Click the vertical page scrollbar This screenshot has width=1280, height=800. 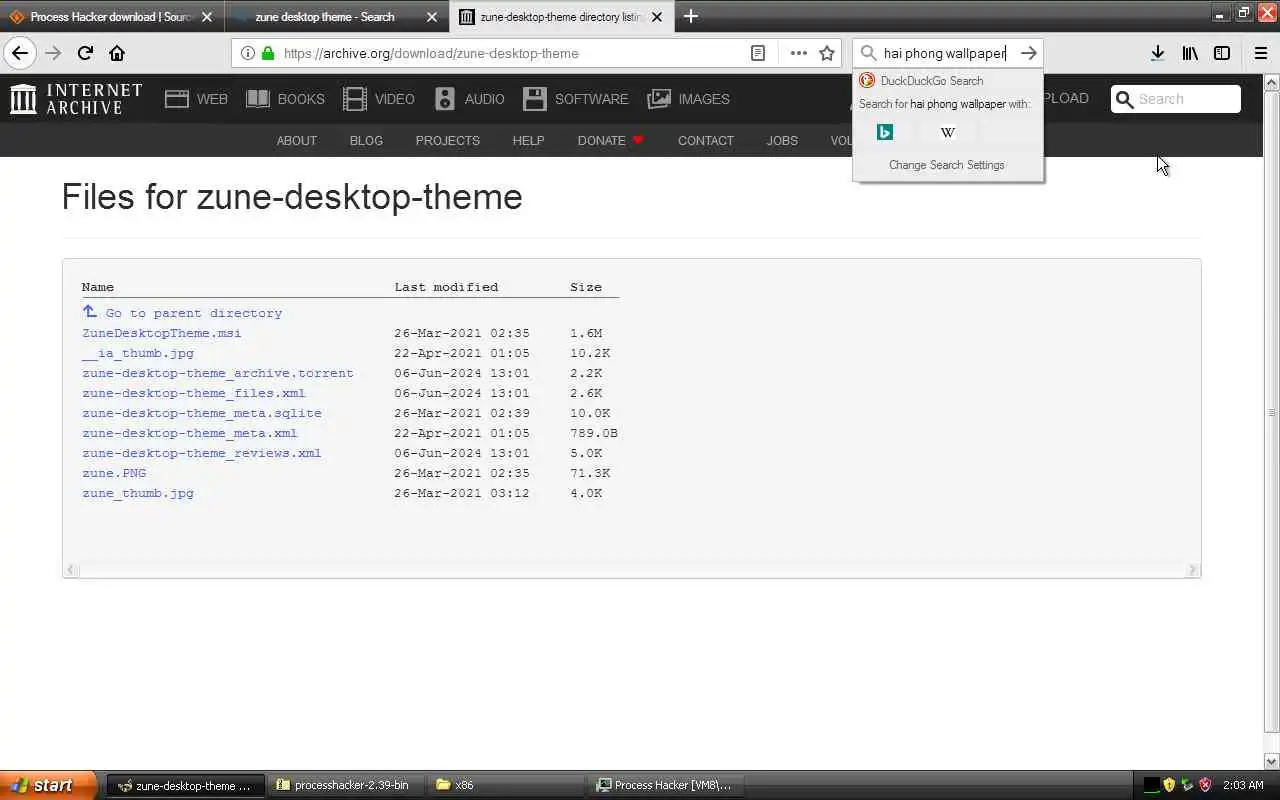[x=1272, y=413]
